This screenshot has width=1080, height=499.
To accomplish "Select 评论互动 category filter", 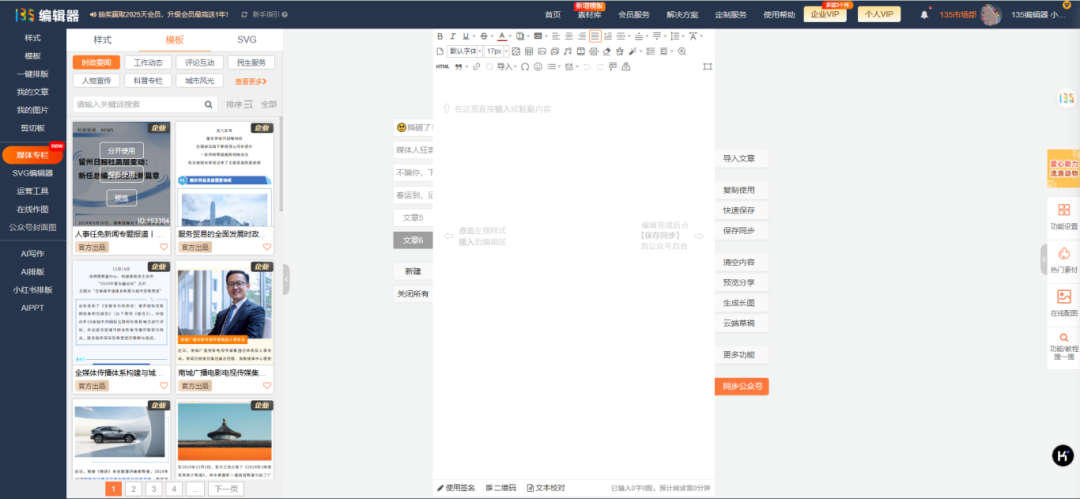I will click(x=200, y=63).
